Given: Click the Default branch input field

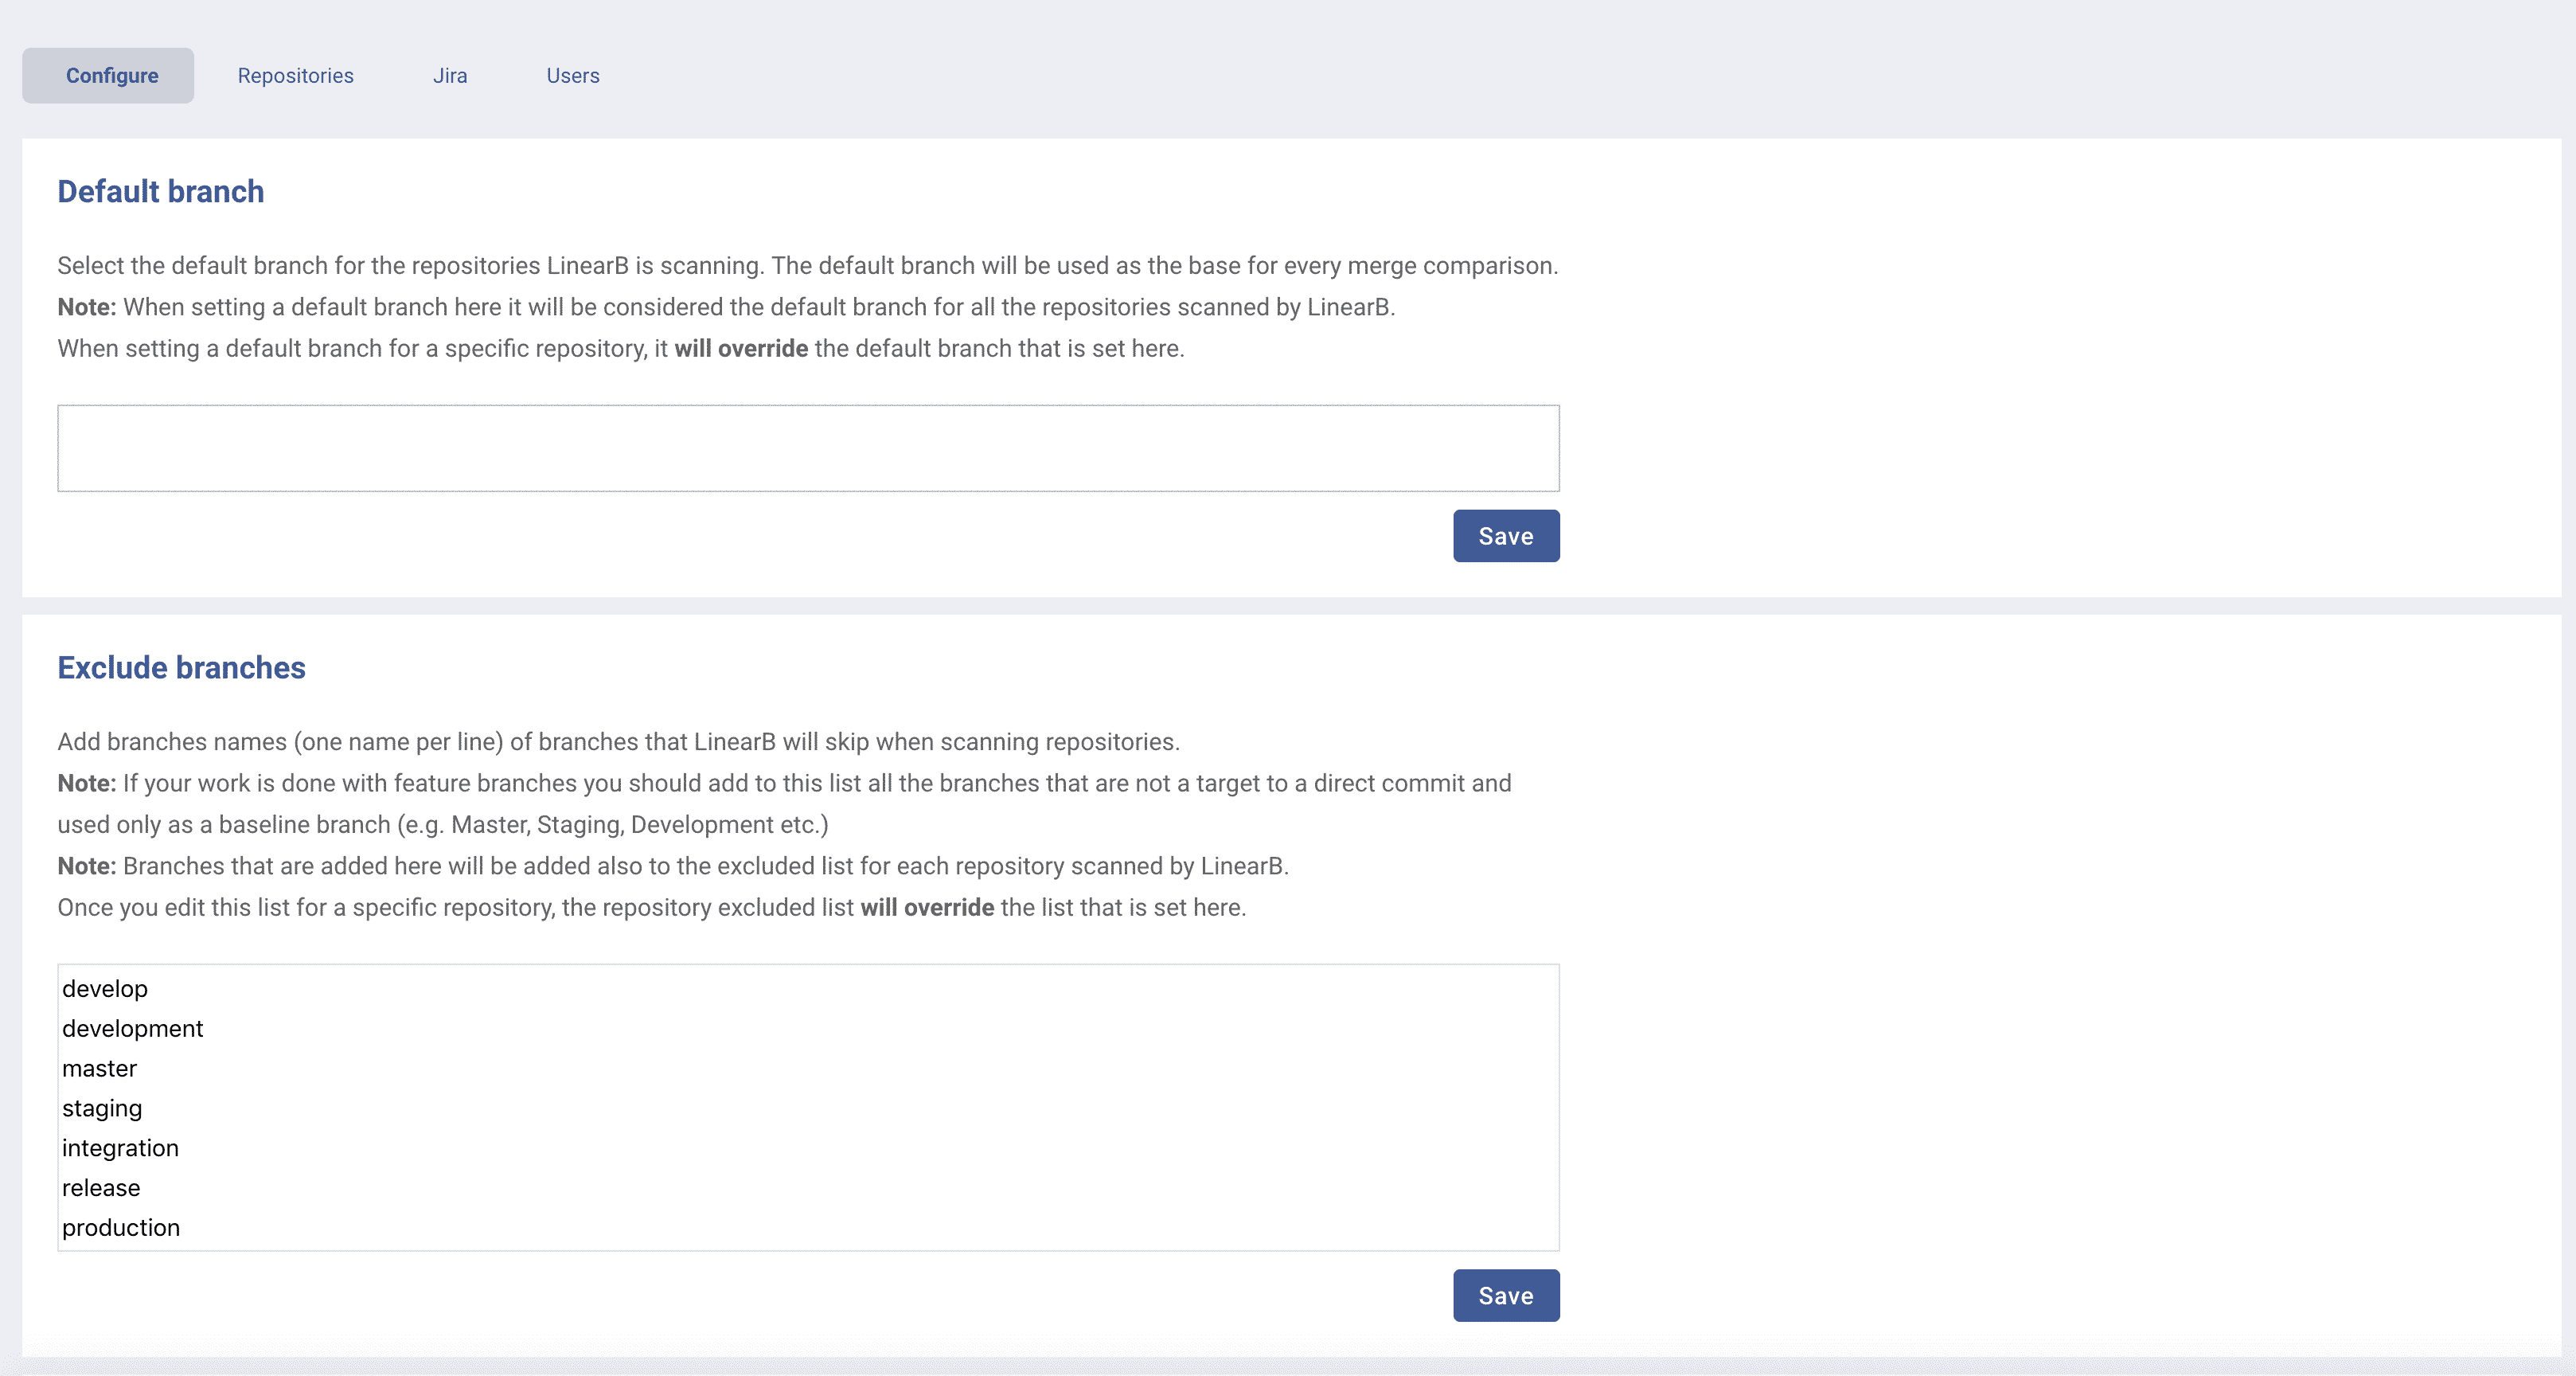Looking at the screenshot, I should coord(808,448).
